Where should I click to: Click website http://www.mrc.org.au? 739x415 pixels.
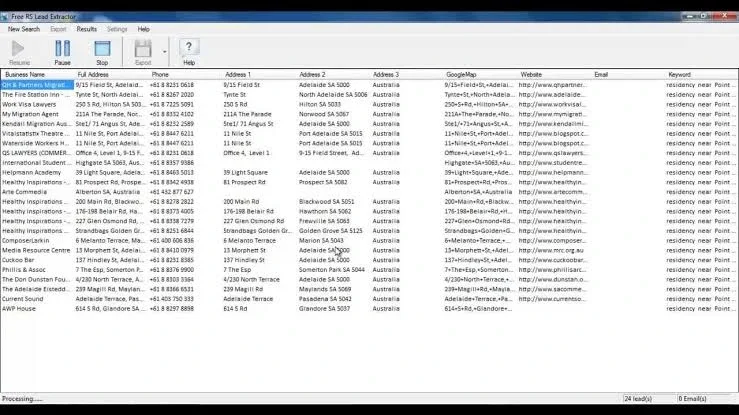tap(551, 251)
